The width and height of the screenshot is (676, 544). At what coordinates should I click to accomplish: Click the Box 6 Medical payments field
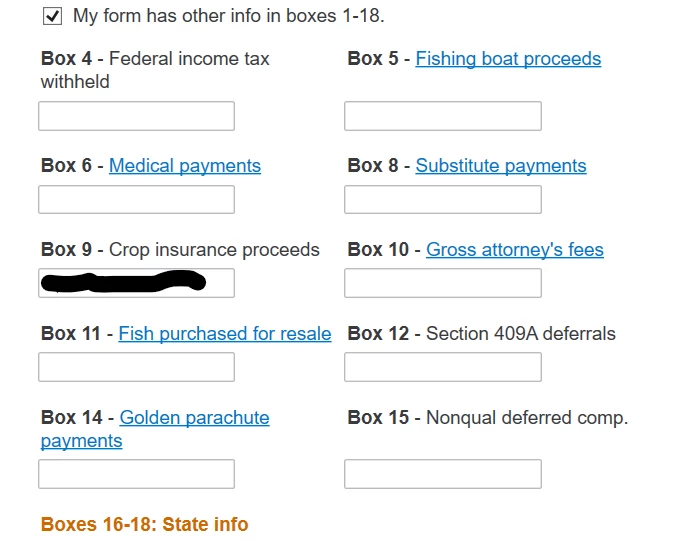pos(136,200)
